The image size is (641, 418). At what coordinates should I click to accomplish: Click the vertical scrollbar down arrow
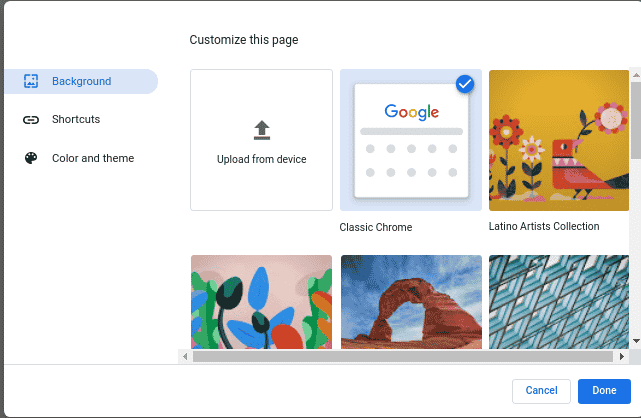click(636, 341)
